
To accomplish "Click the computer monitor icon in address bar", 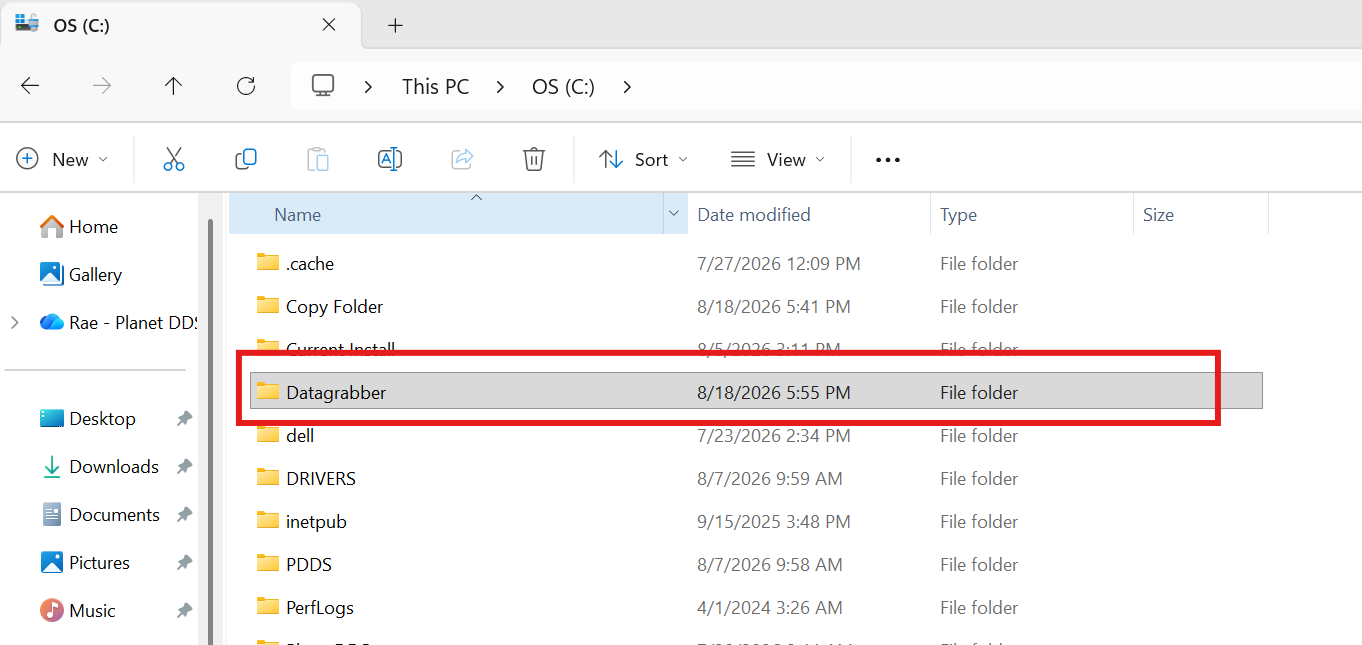I will (x=323, y=86).
